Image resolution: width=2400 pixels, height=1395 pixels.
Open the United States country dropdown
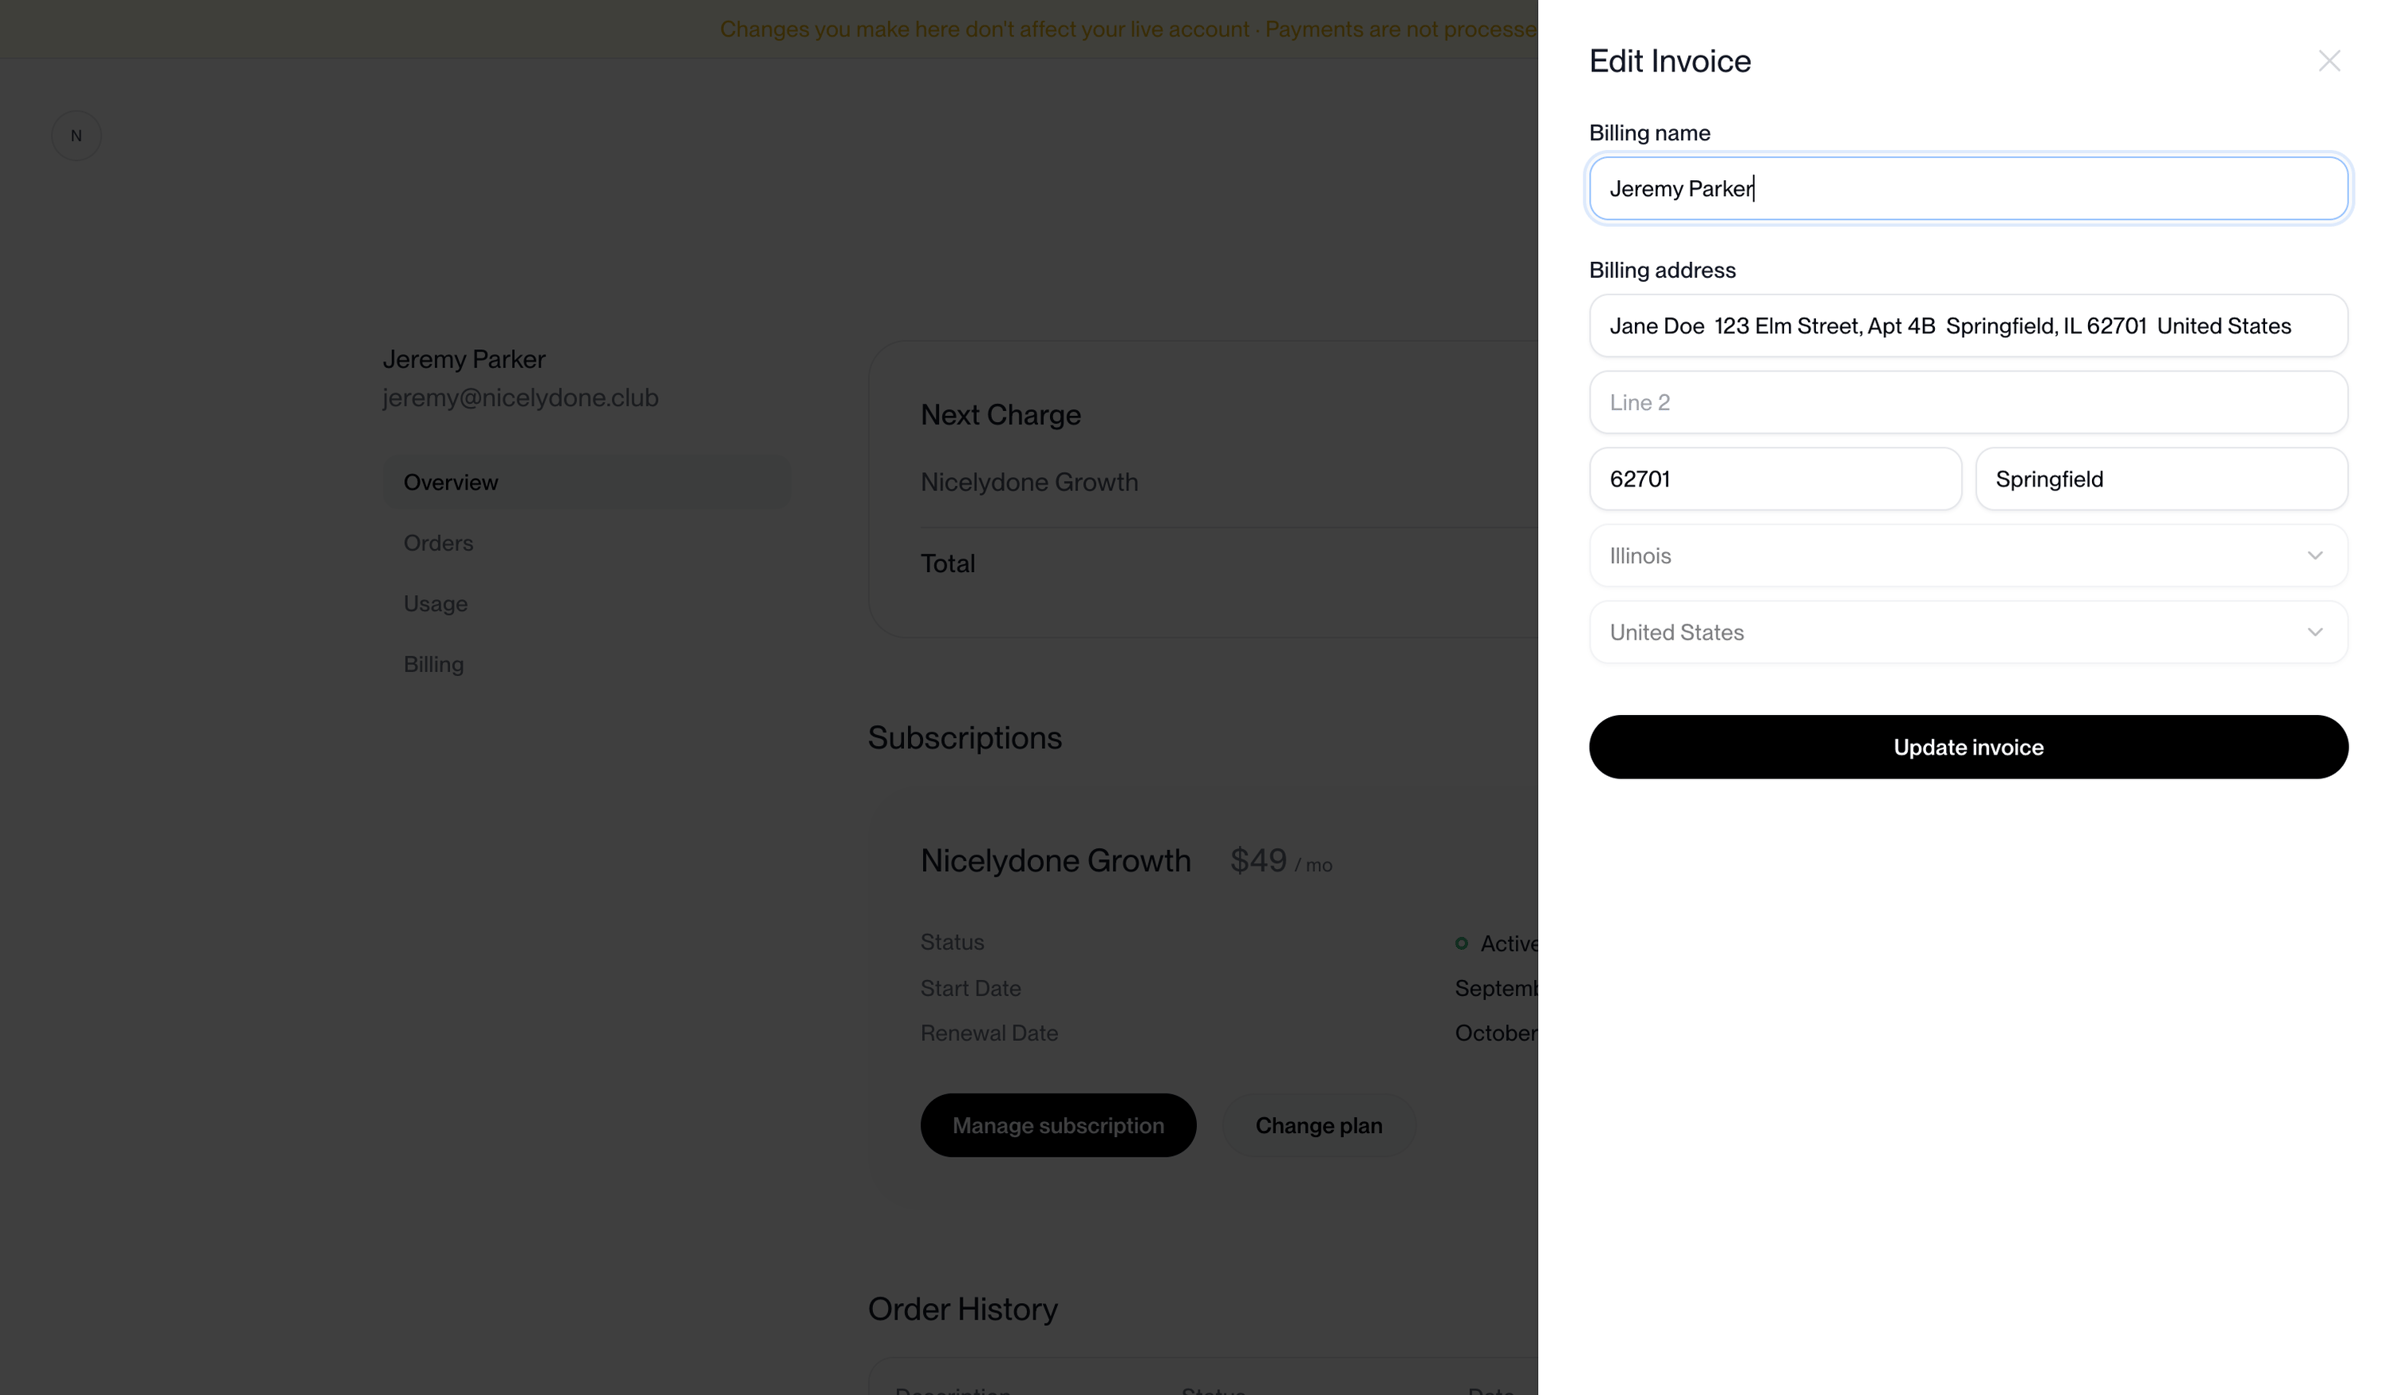(x=1968, y=632)
